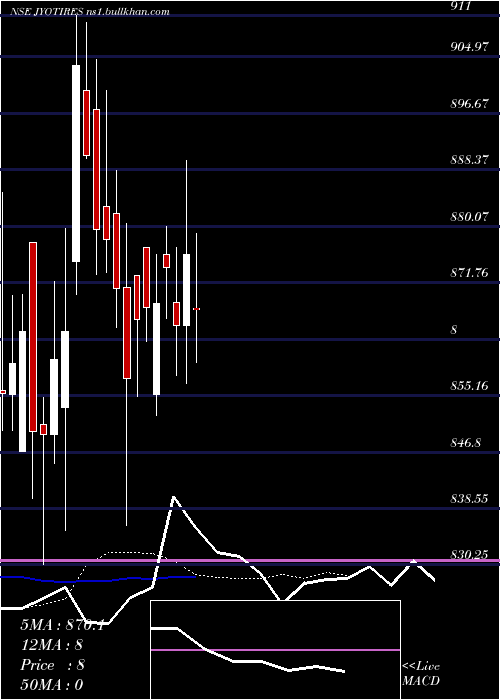The width and height of the screenshot is (500, 700).
Task: Click the 888.37 price axis label
Action: pyautogui.click(x=469, y=160)
